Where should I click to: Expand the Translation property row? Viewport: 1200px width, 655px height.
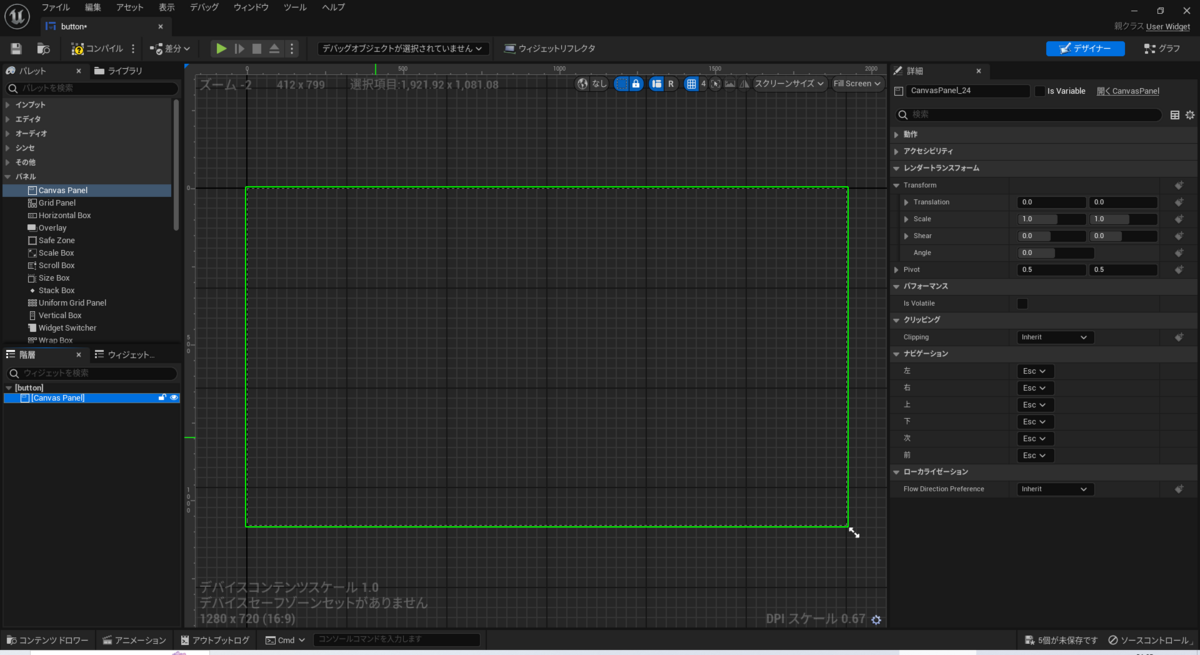tap(906, 202)
